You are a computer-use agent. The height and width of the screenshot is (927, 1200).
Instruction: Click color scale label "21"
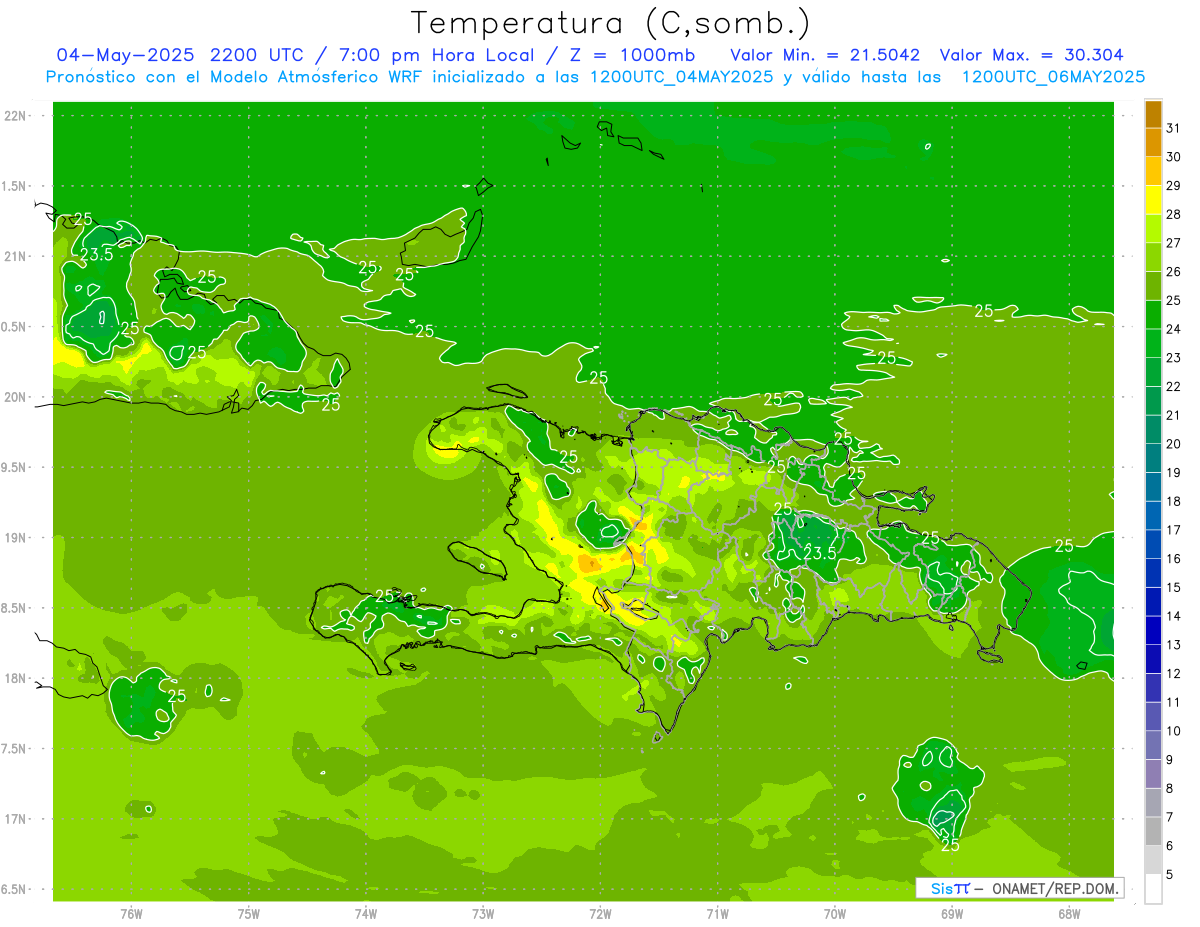pyautogui.click(x=1174, y=415)
